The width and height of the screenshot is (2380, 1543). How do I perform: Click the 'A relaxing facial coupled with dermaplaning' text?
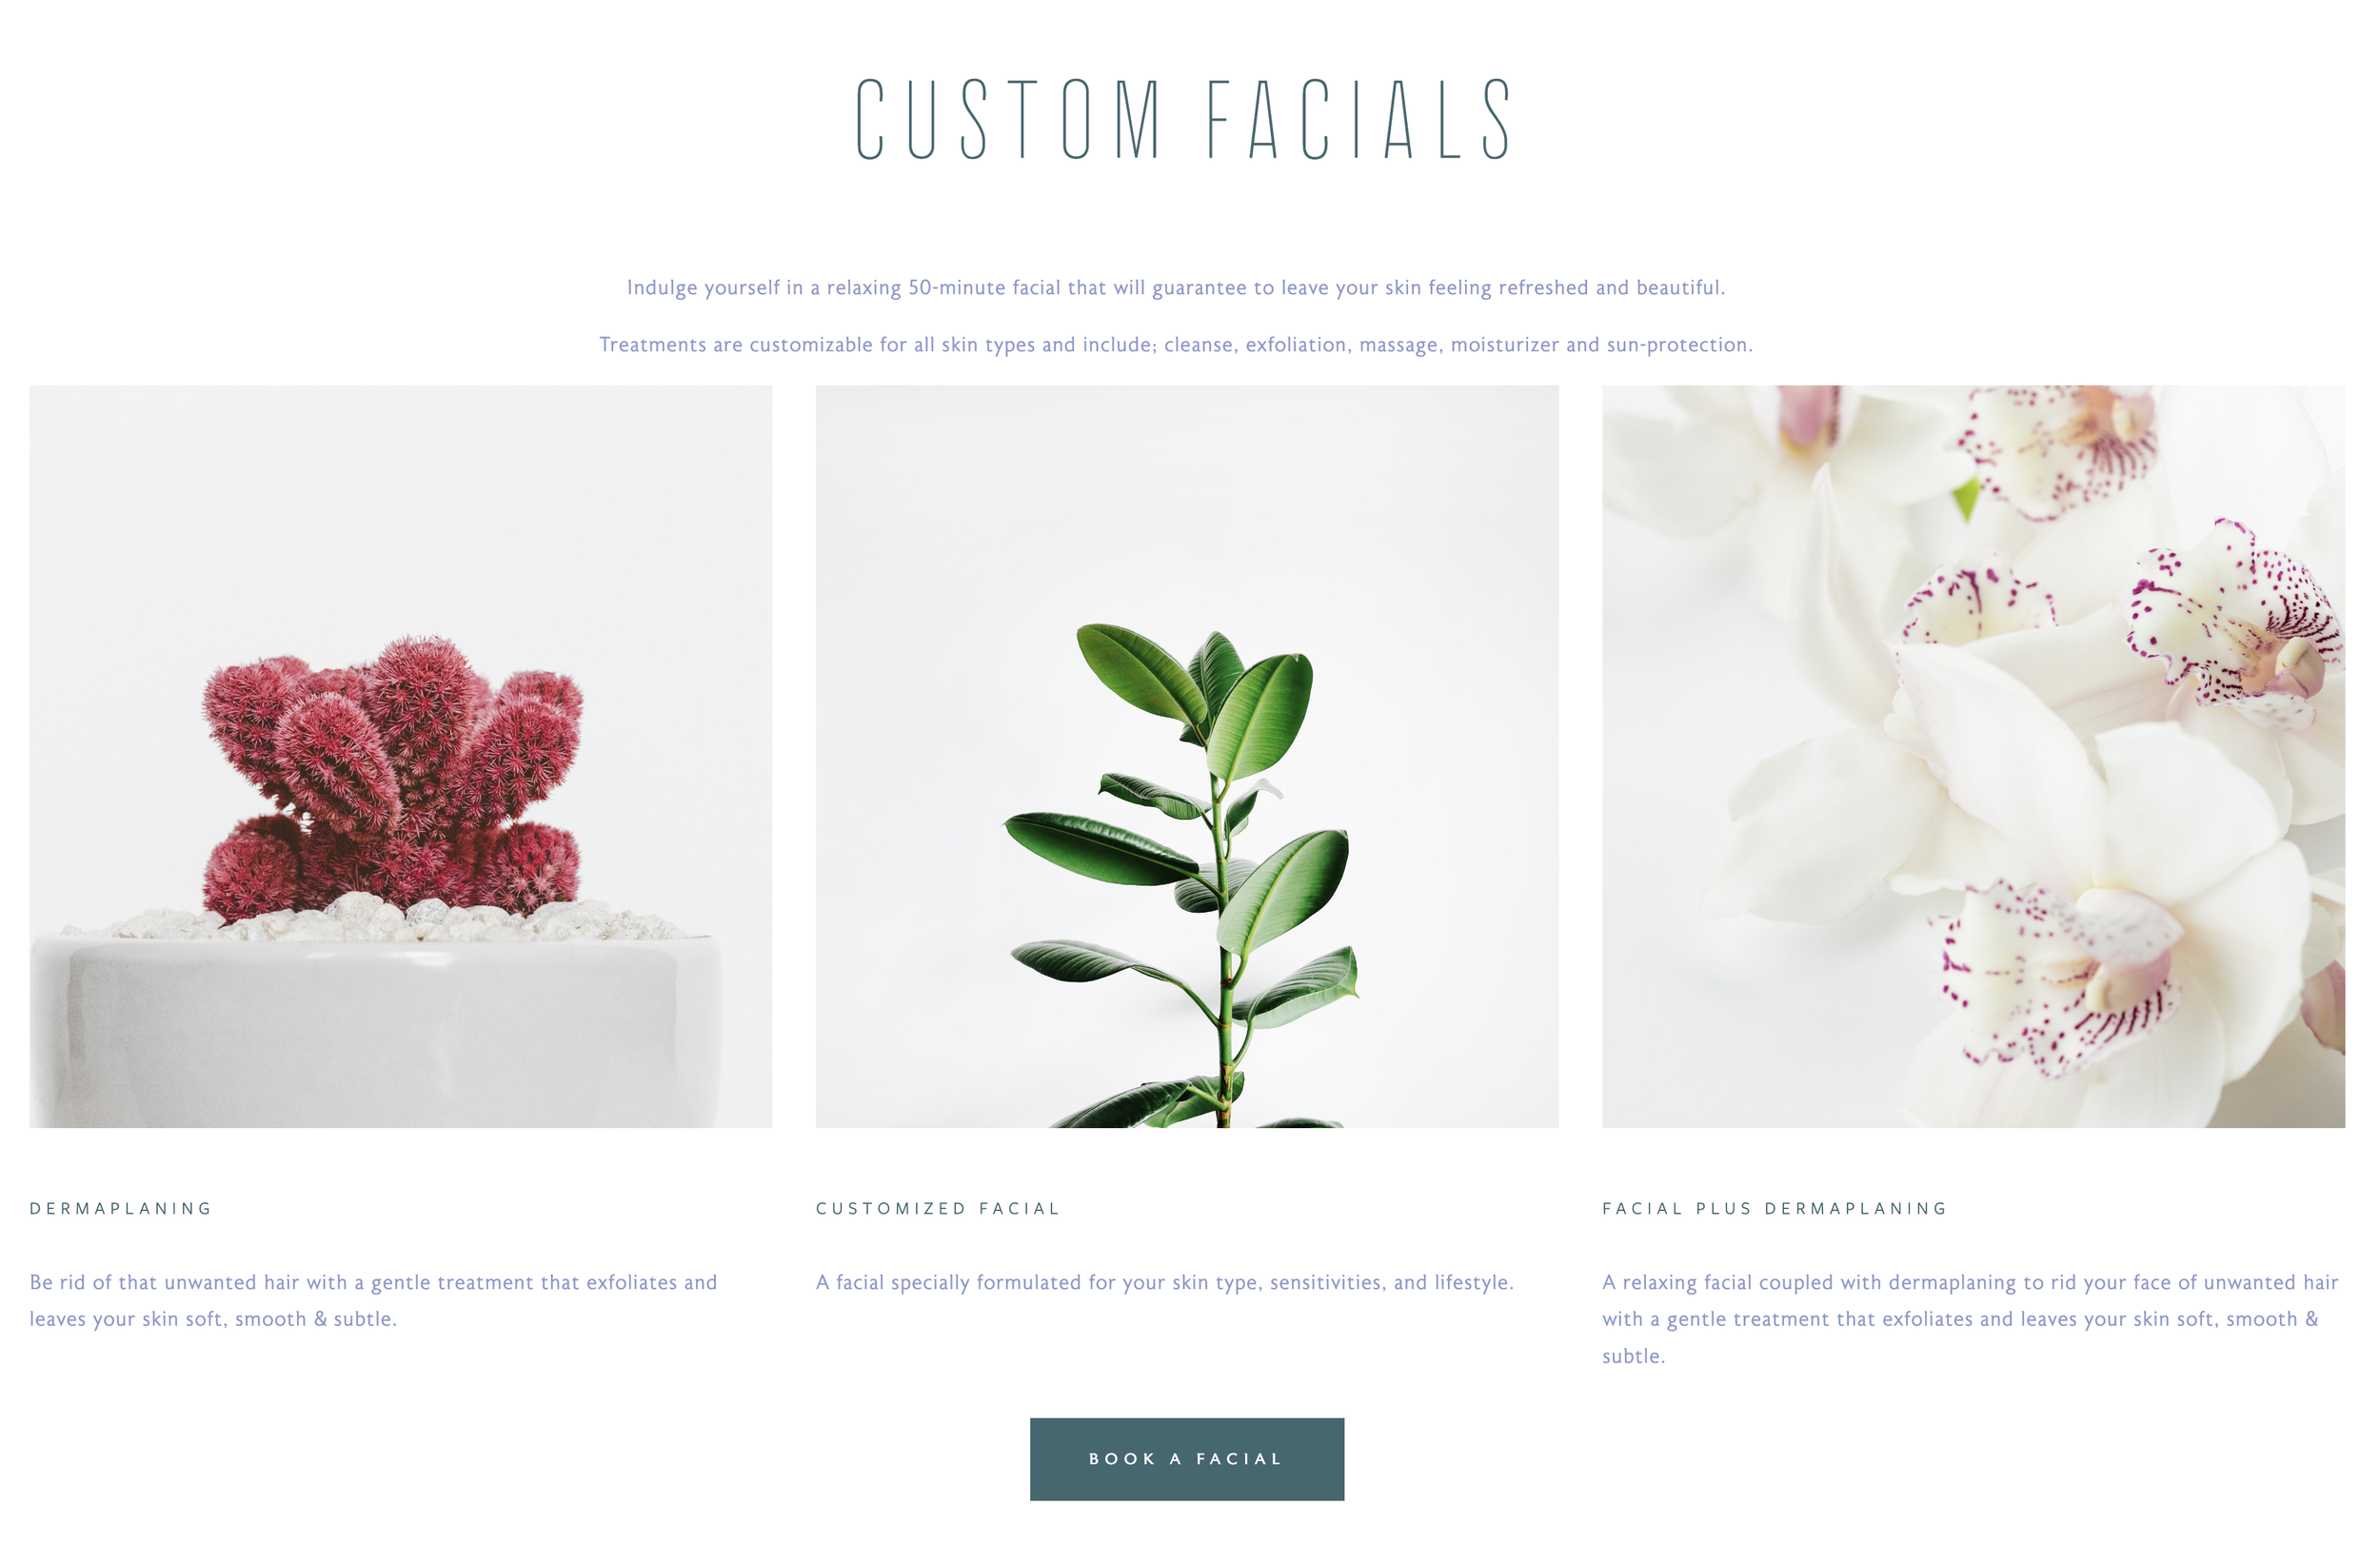point(1970,1319)
